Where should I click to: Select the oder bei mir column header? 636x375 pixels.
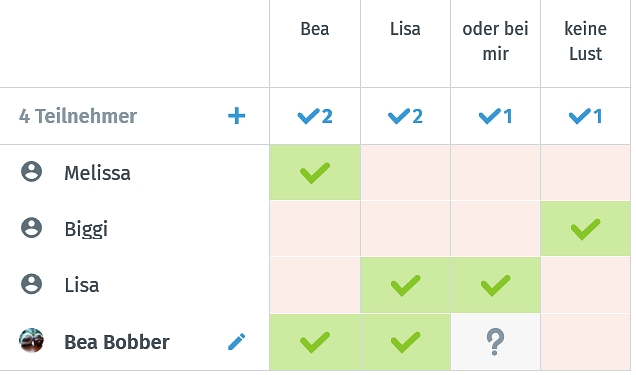[495, 41]
